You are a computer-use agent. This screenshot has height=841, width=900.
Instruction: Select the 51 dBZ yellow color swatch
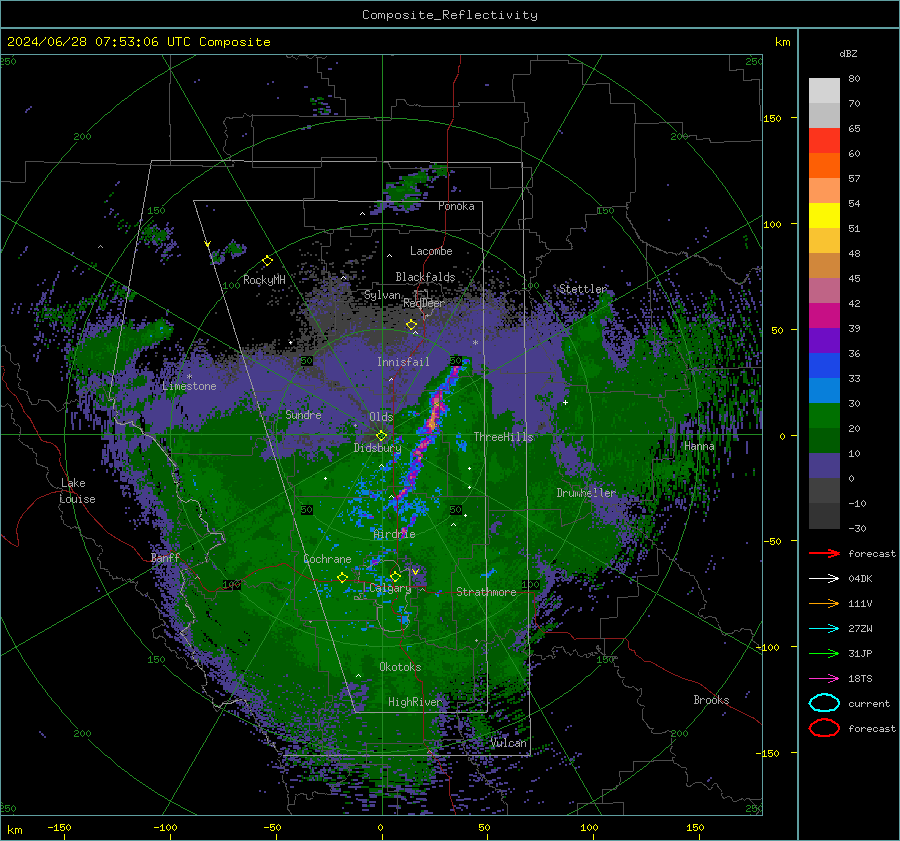[x=824, y=216]
